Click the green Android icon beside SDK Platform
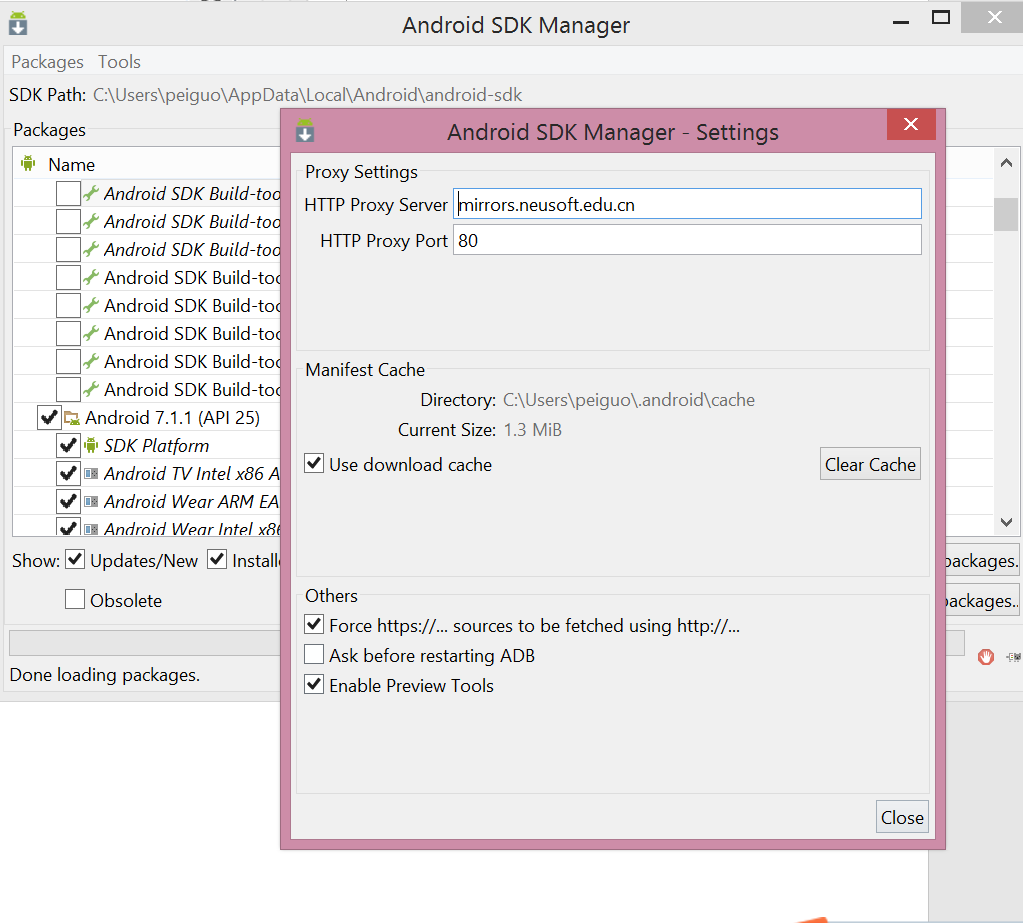The height and width of the screenshot is (923, 1023). click(91, 446)
